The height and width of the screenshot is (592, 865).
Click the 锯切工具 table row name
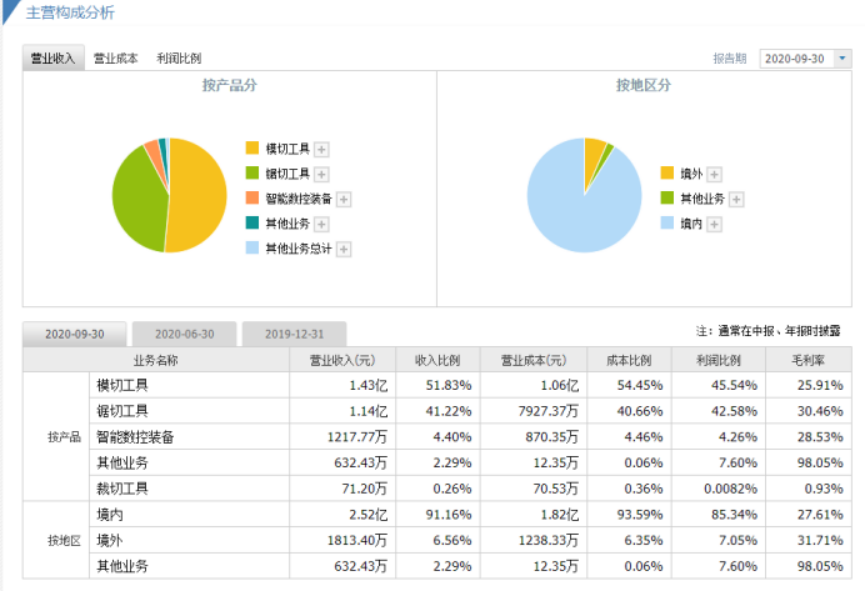coord(122,411)
